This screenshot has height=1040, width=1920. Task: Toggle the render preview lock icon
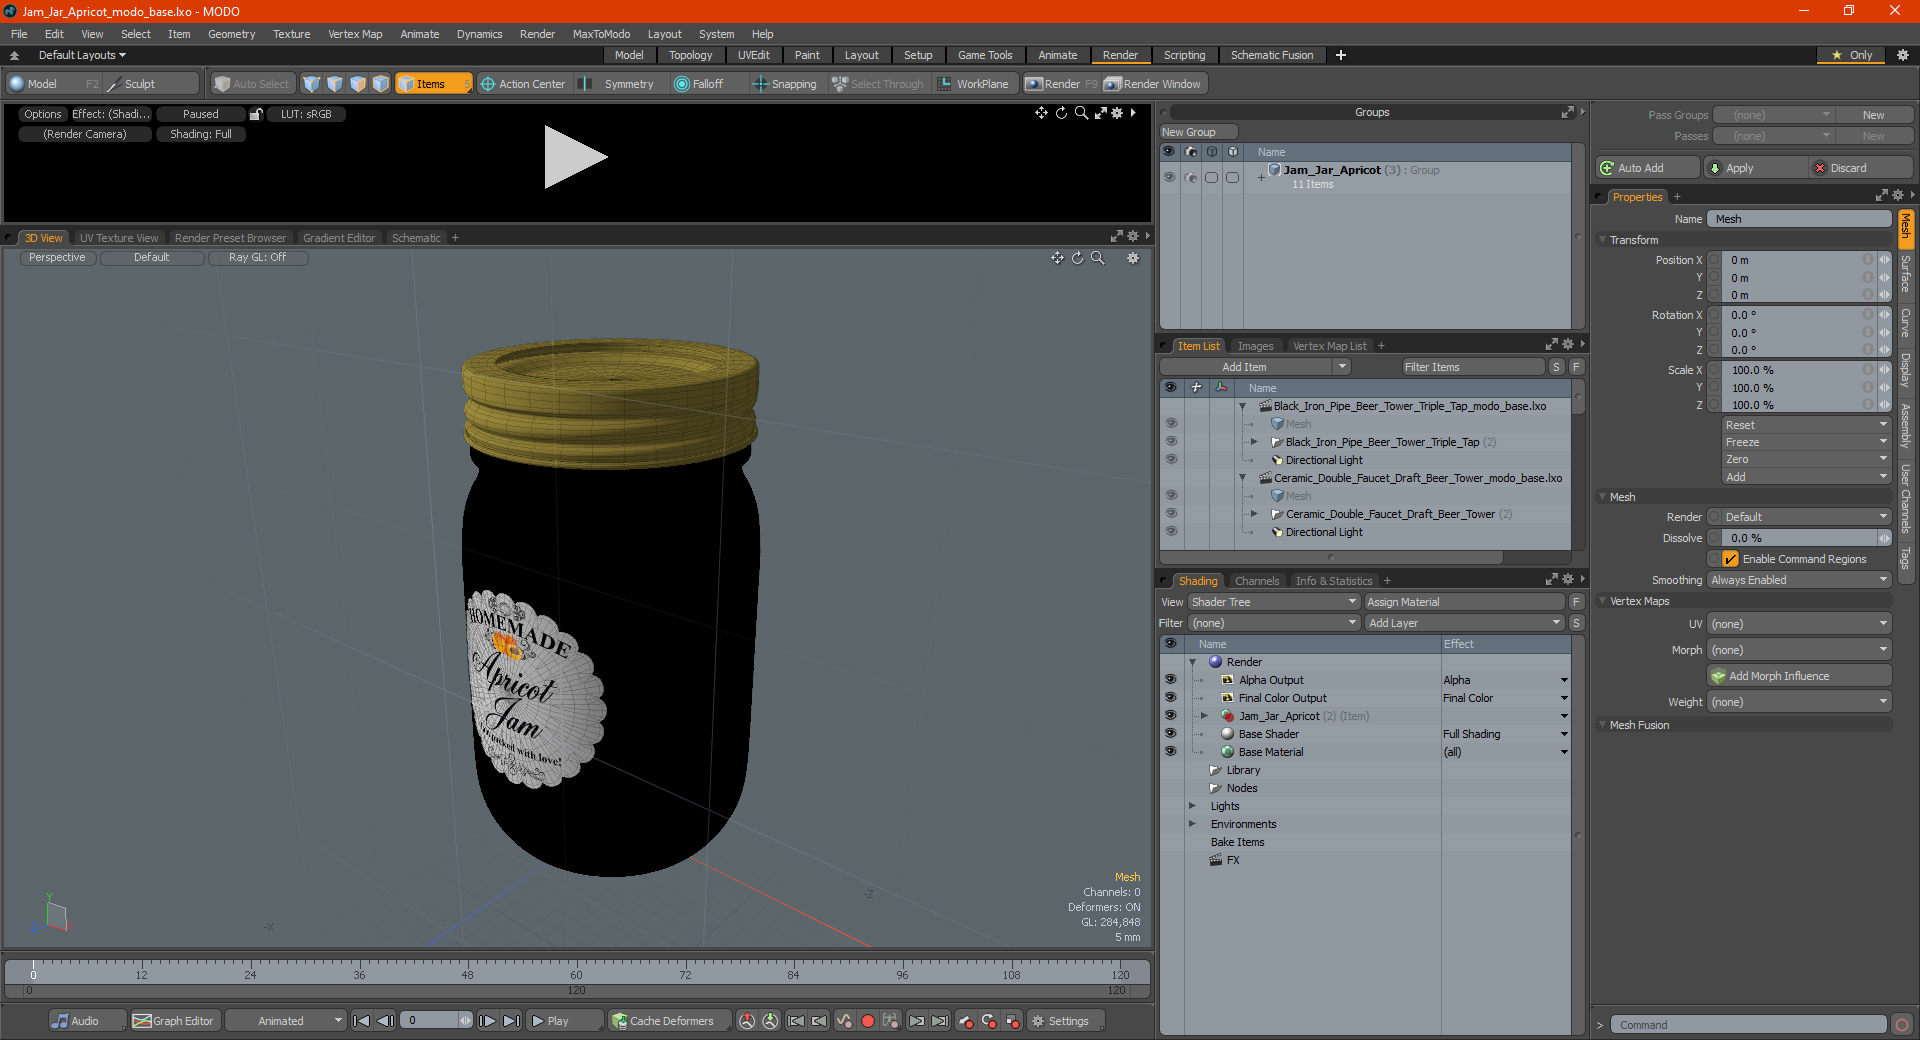pyautogui.click(x=256, y=114)
